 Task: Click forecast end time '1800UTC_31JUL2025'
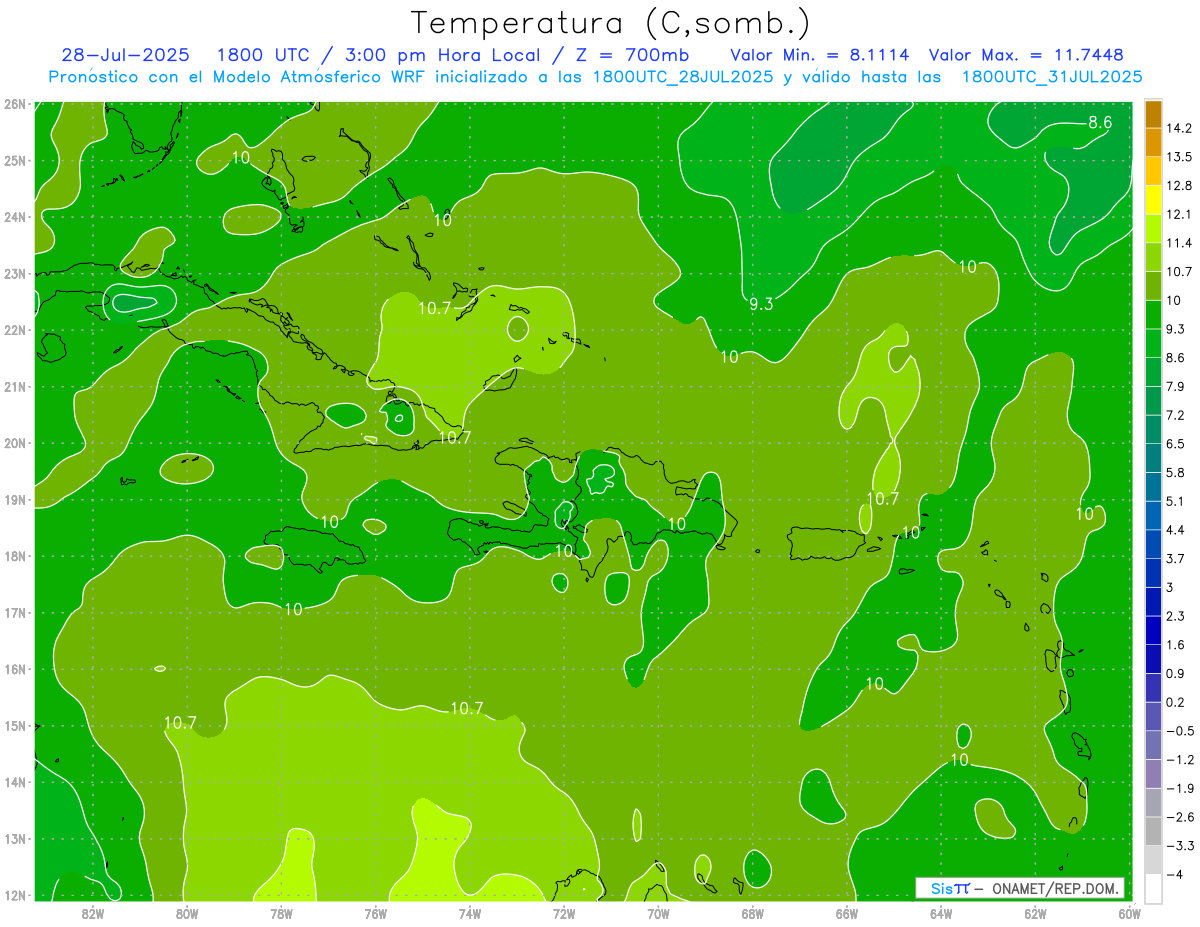point(1052,76)
